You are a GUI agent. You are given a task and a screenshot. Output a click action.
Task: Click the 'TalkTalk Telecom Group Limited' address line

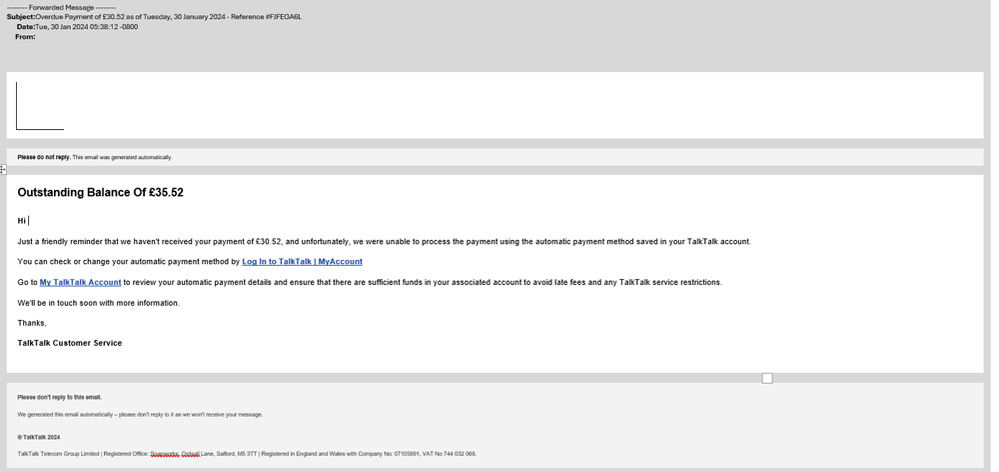(x=247, y=454)
